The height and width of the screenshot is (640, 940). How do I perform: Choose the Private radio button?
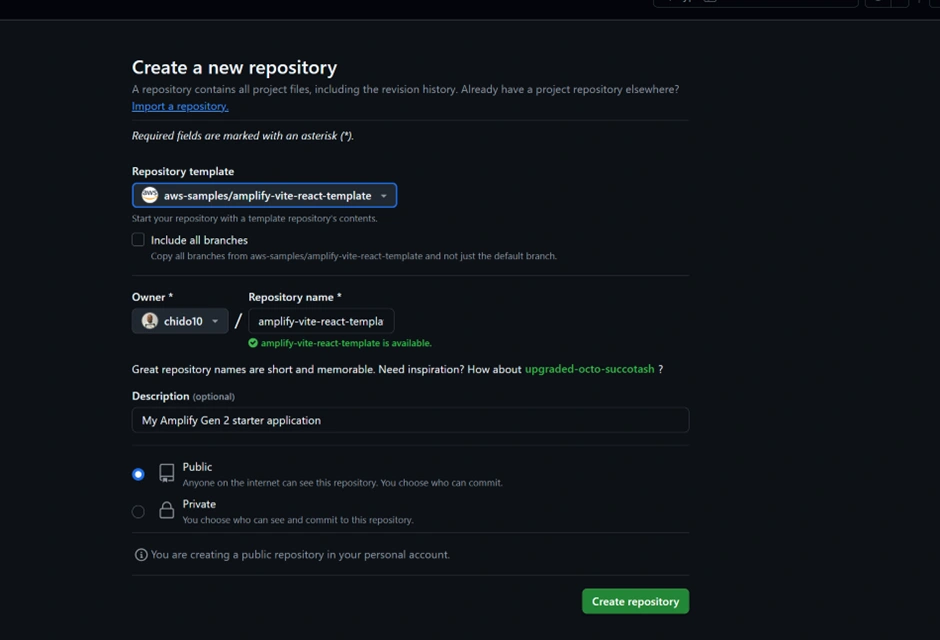click(138, 512)
